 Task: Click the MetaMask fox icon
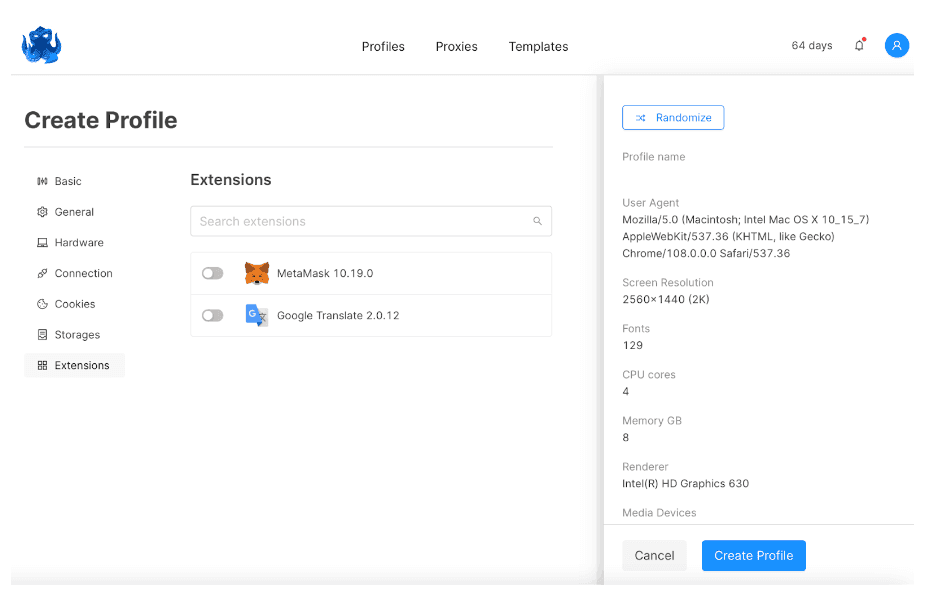click(257, 273)
